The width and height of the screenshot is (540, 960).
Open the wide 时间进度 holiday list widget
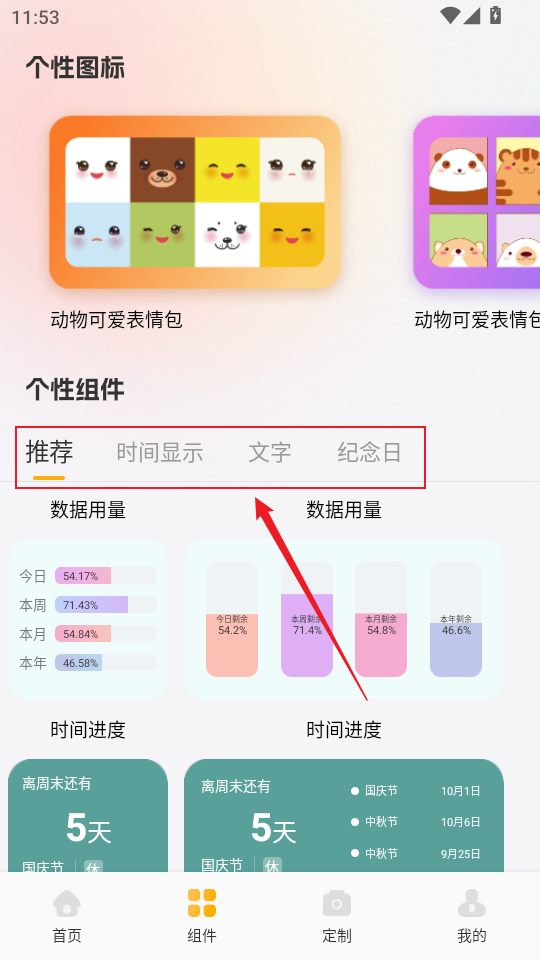[x=344, y=816]
